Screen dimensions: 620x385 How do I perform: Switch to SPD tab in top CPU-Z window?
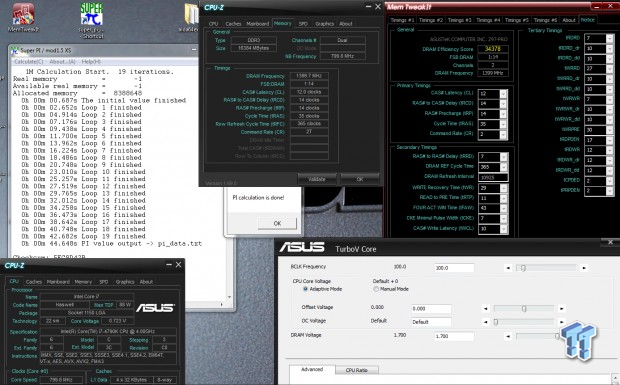303,24
